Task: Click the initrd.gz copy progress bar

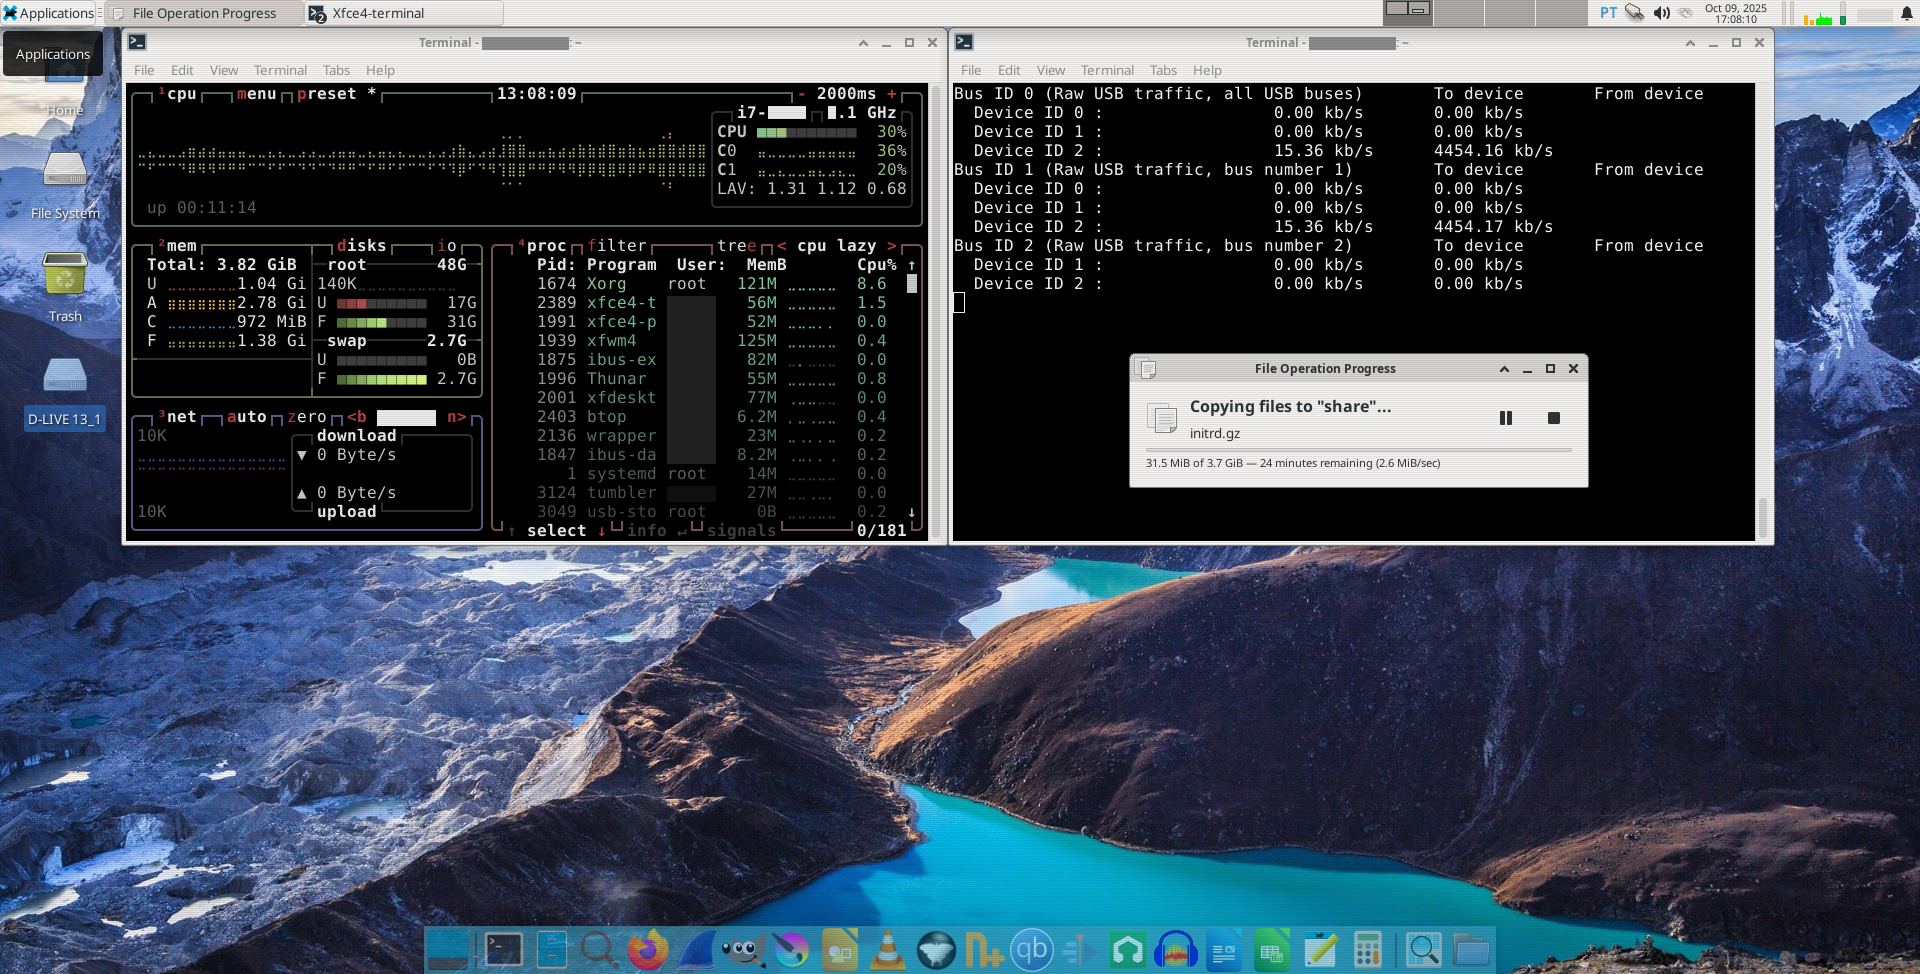Action: point(1358,450)
